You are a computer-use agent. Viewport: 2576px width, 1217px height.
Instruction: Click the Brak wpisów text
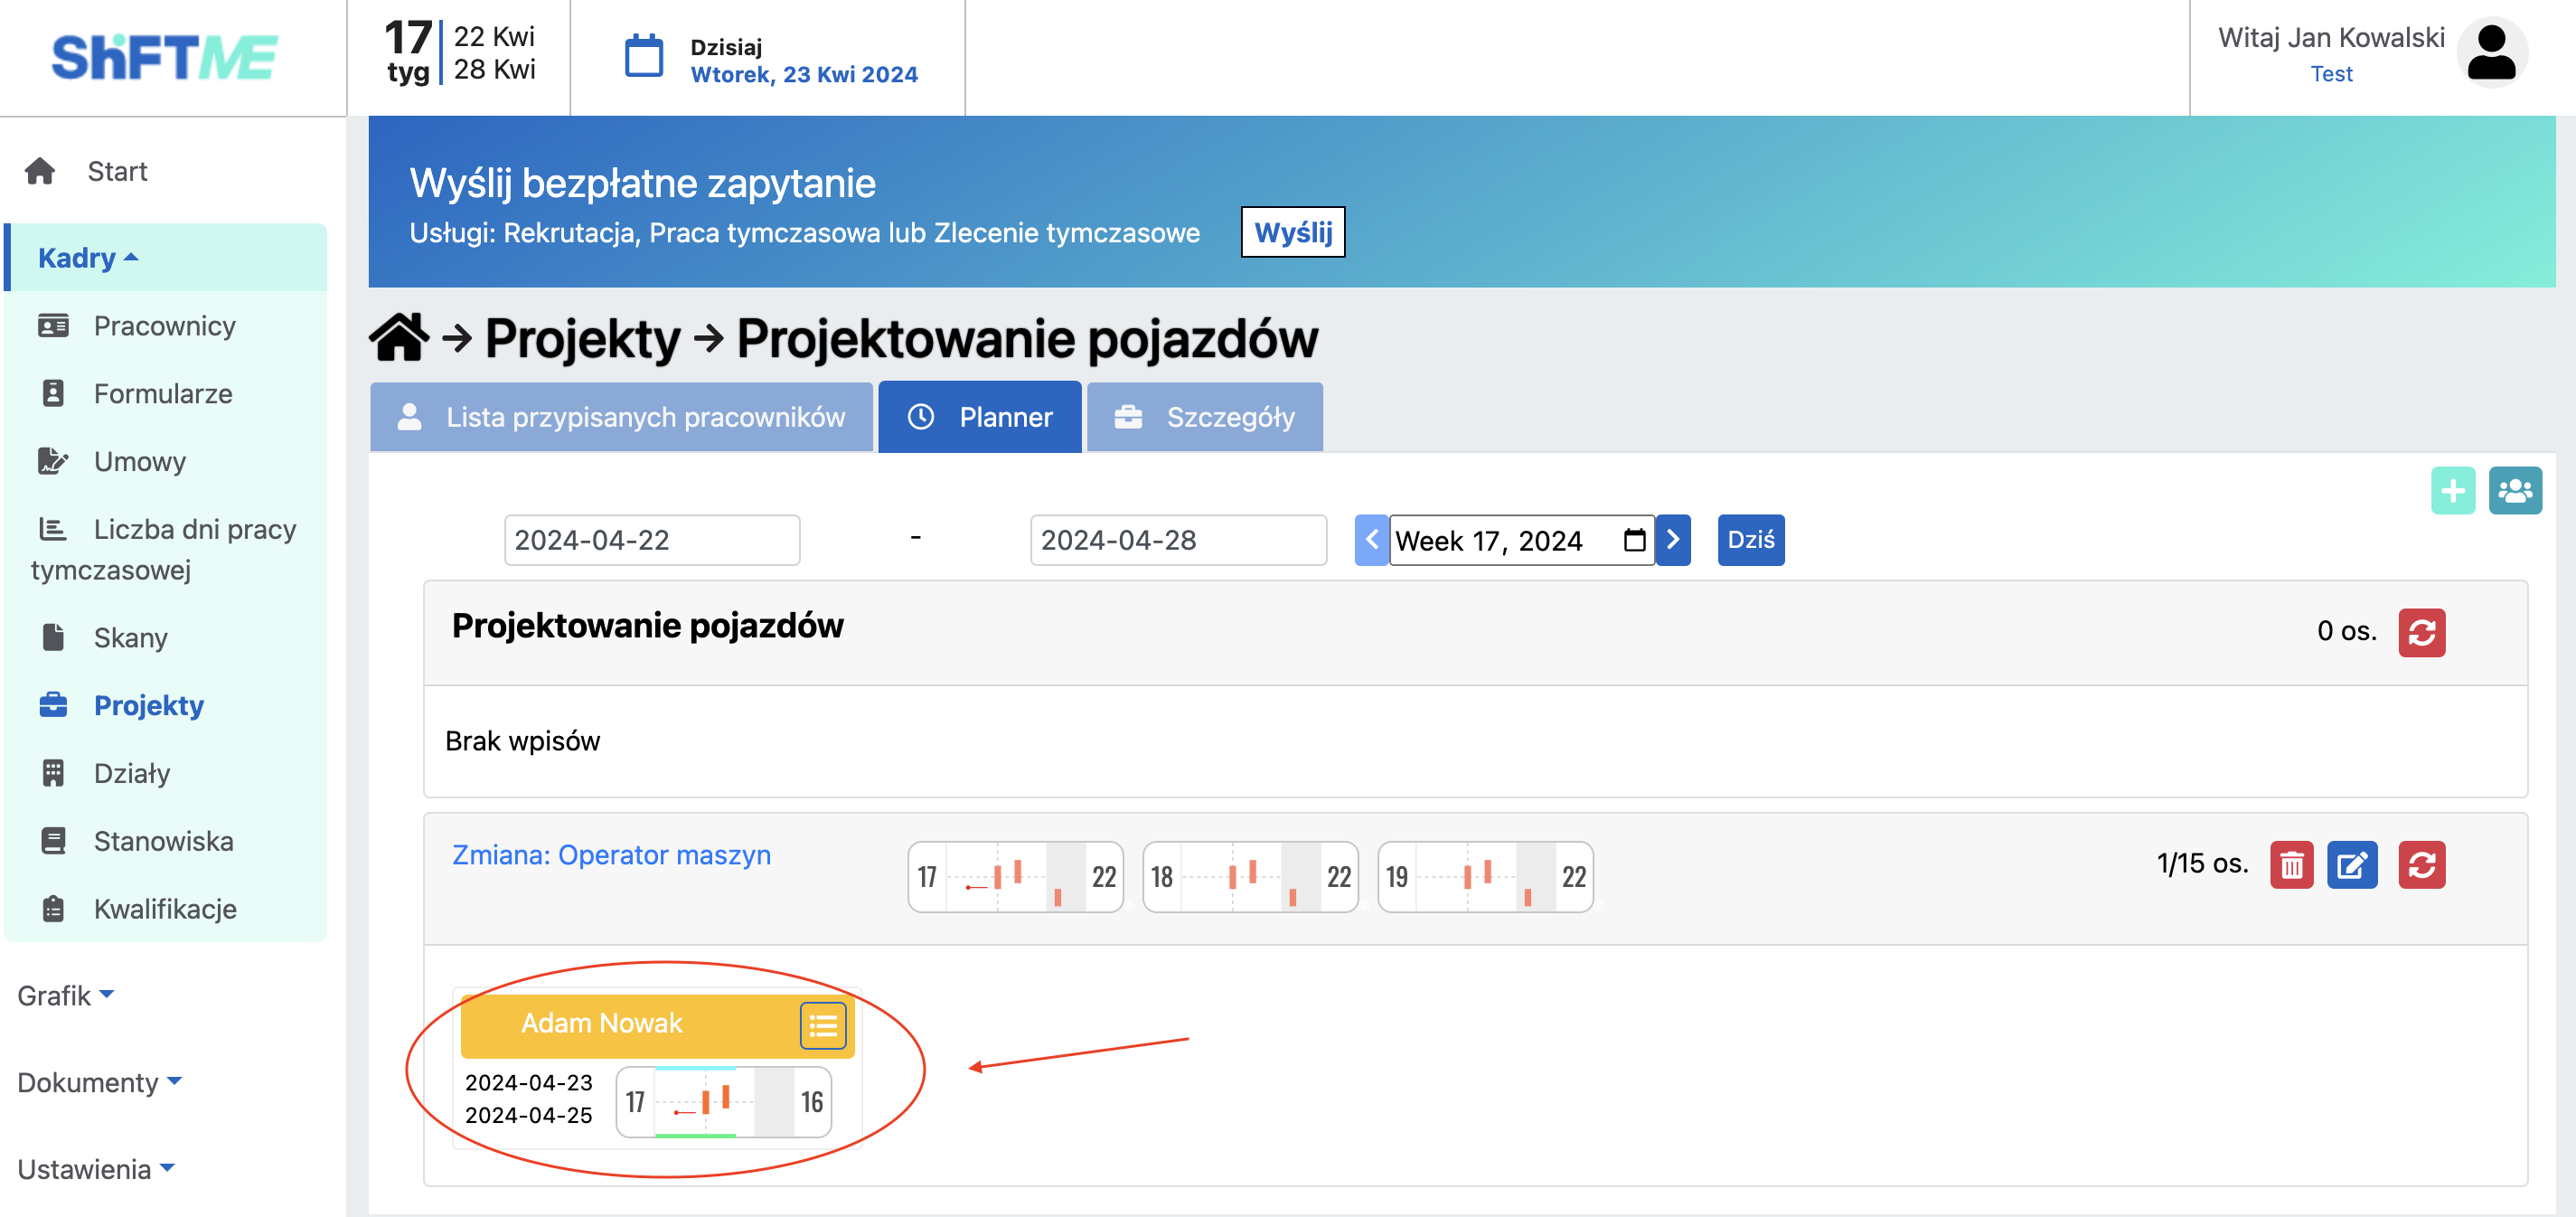pos(522,741)
